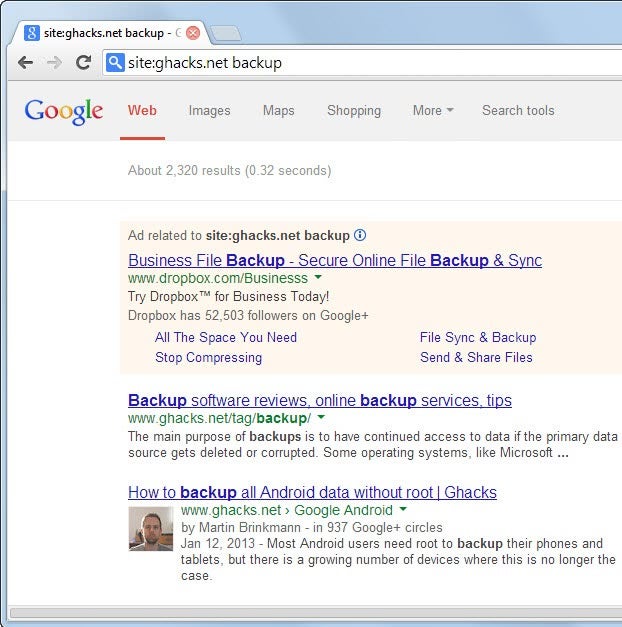Click the Martin Brinkmann author name
The height and width of the screenshot is (627, 622).
tap(250, 527)
